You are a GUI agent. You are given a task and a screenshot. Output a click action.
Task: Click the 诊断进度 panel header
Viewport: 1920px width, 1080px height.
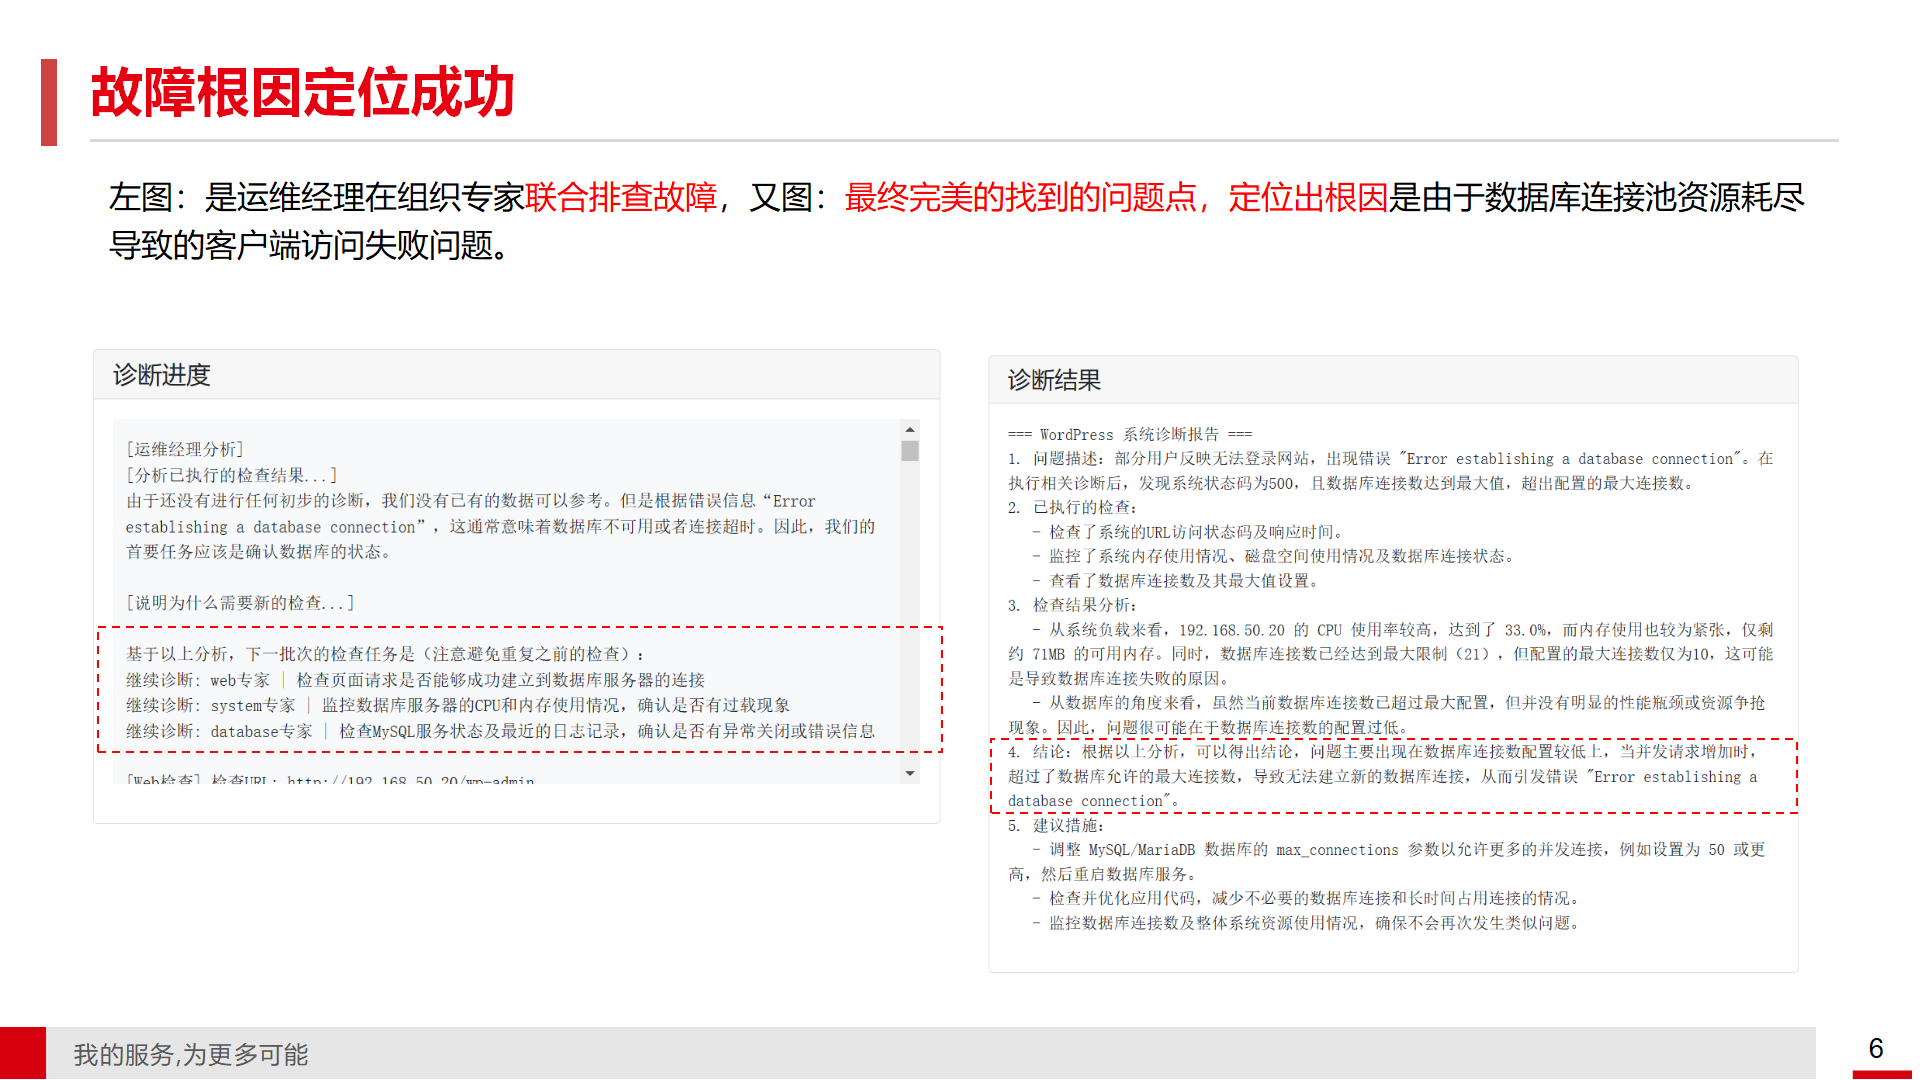pyautogui.click(x=162, y=375)
